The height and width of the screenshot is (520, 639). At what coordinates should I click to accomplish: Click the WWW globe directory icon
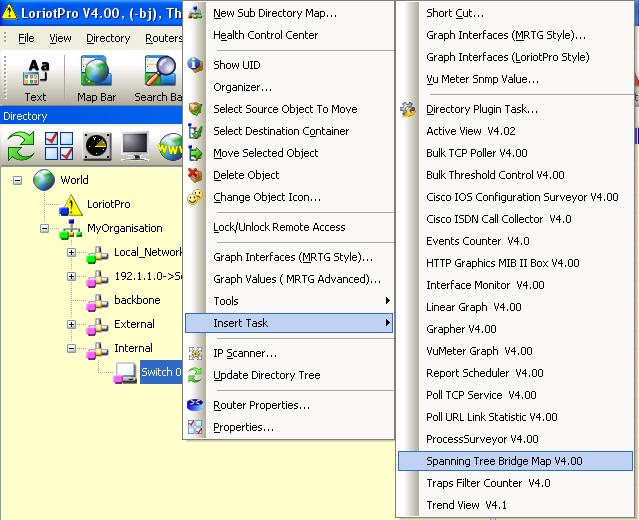coord(170,147)
